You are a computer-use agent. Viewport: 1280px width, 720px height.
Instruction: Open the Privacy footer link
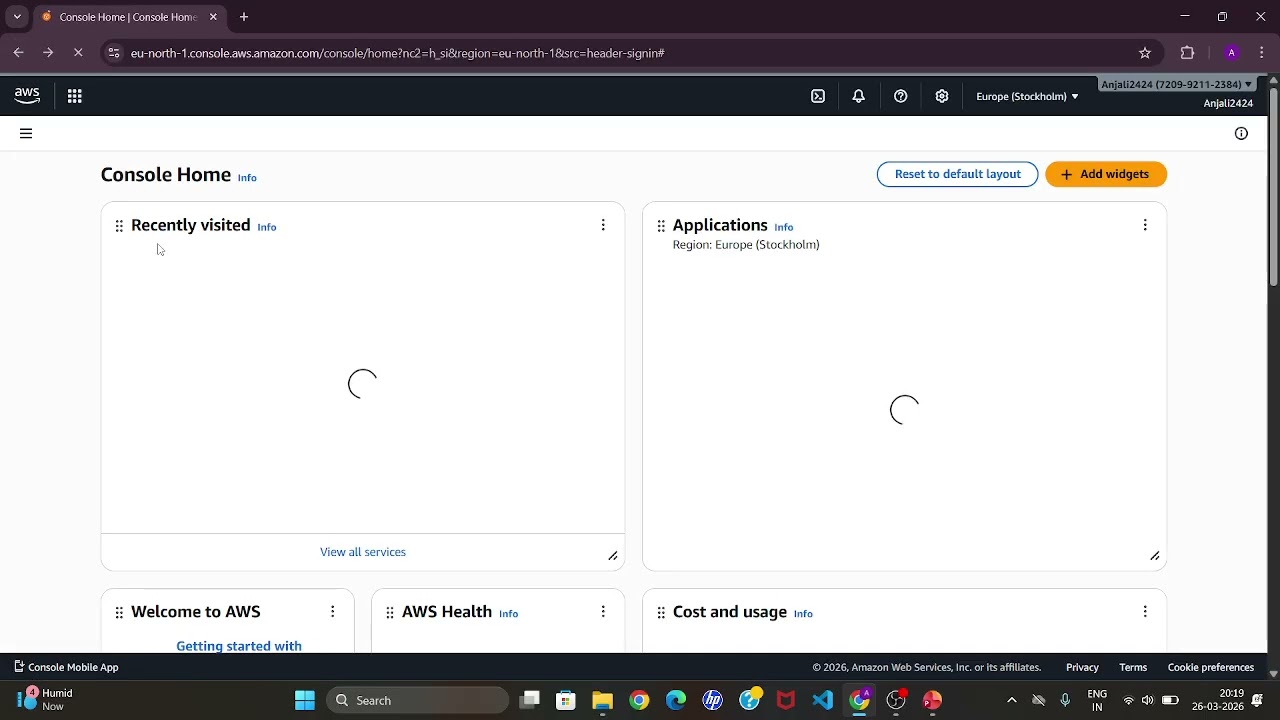1082,667
